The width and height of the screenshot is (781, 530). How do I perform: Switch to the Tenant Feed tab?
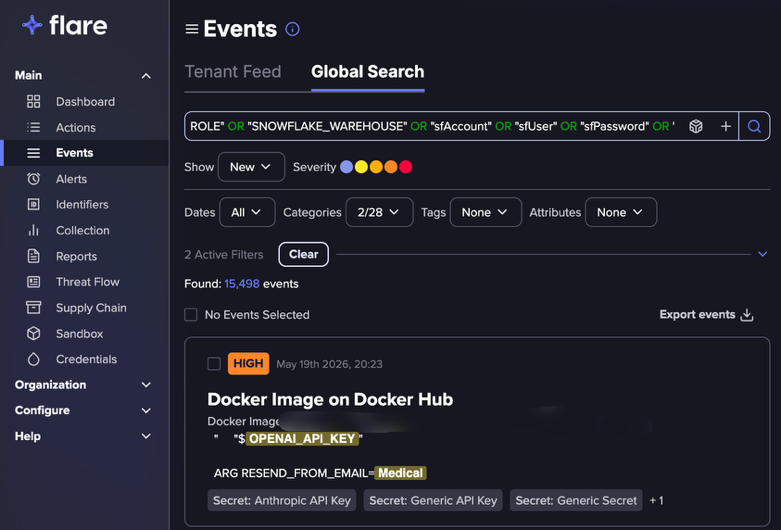pyautogui.click(x=233, y=72)
